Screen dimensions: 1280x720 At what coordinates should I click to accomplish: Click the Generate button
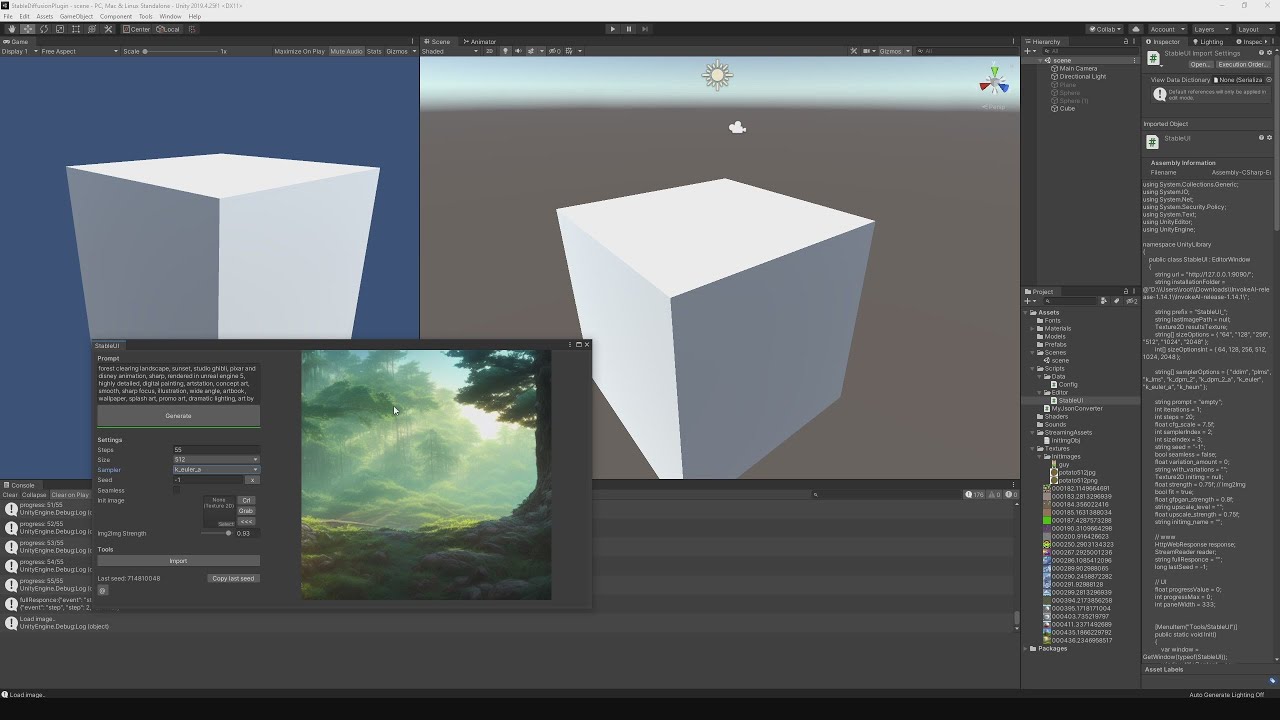pos(178,416)
